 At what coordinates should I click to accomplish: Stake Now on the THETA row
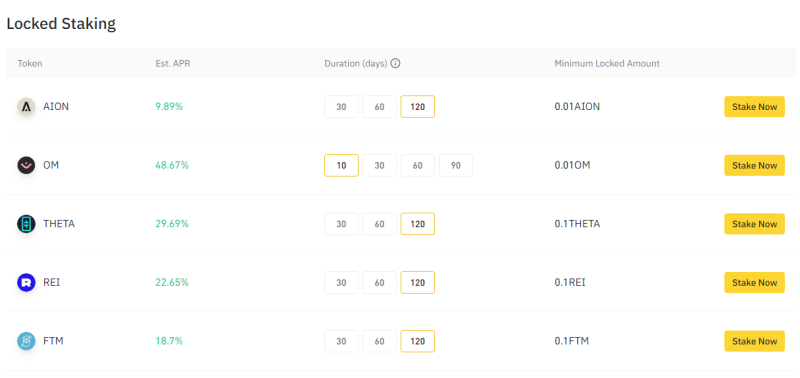coord(755,224)
